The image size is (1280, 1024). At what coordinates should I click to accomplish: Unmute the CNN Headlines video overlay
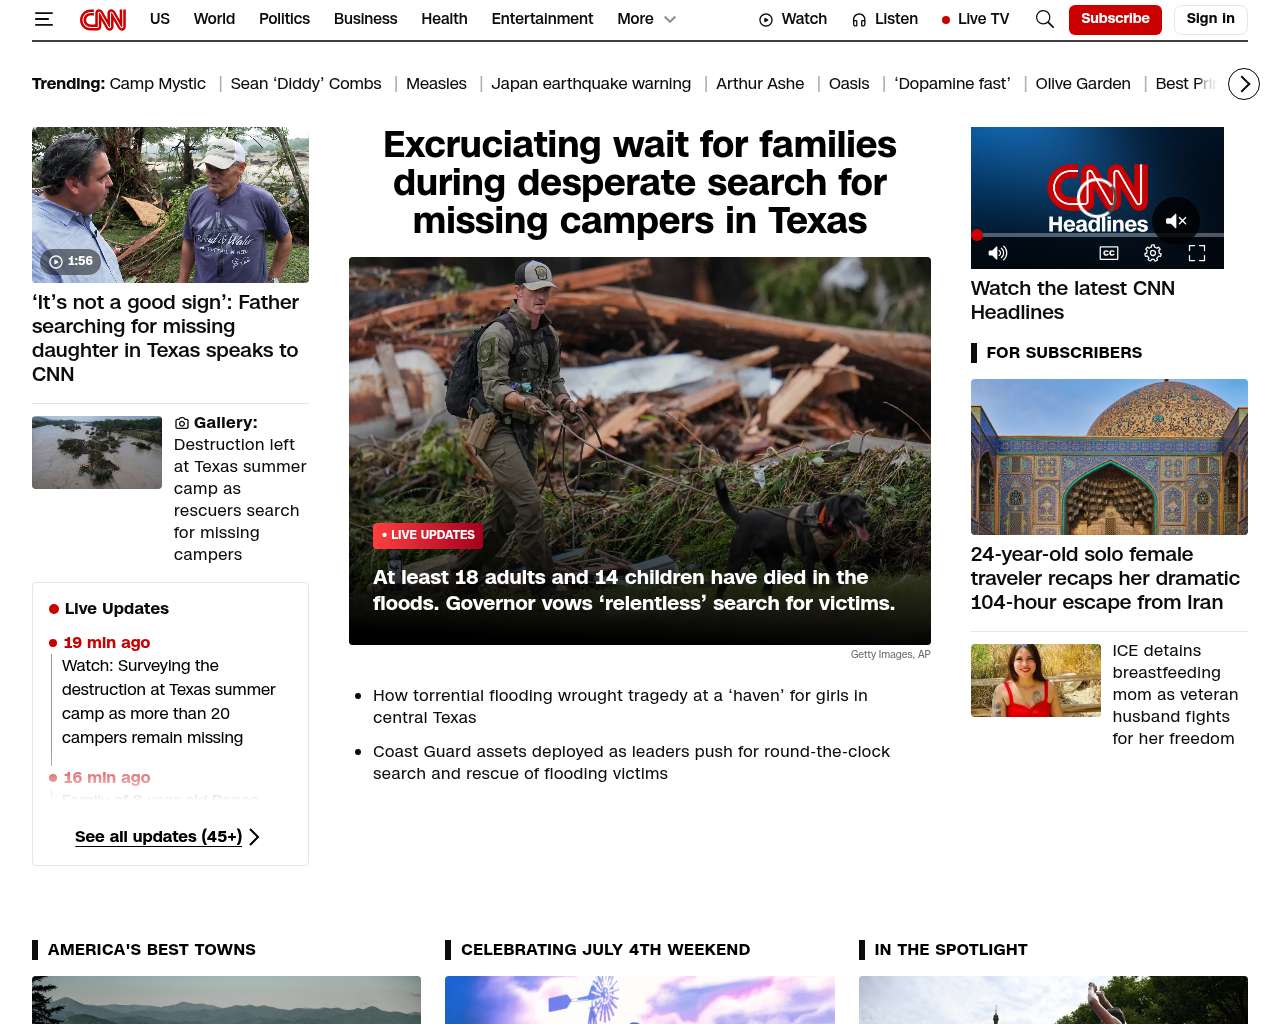(1176, 221)
